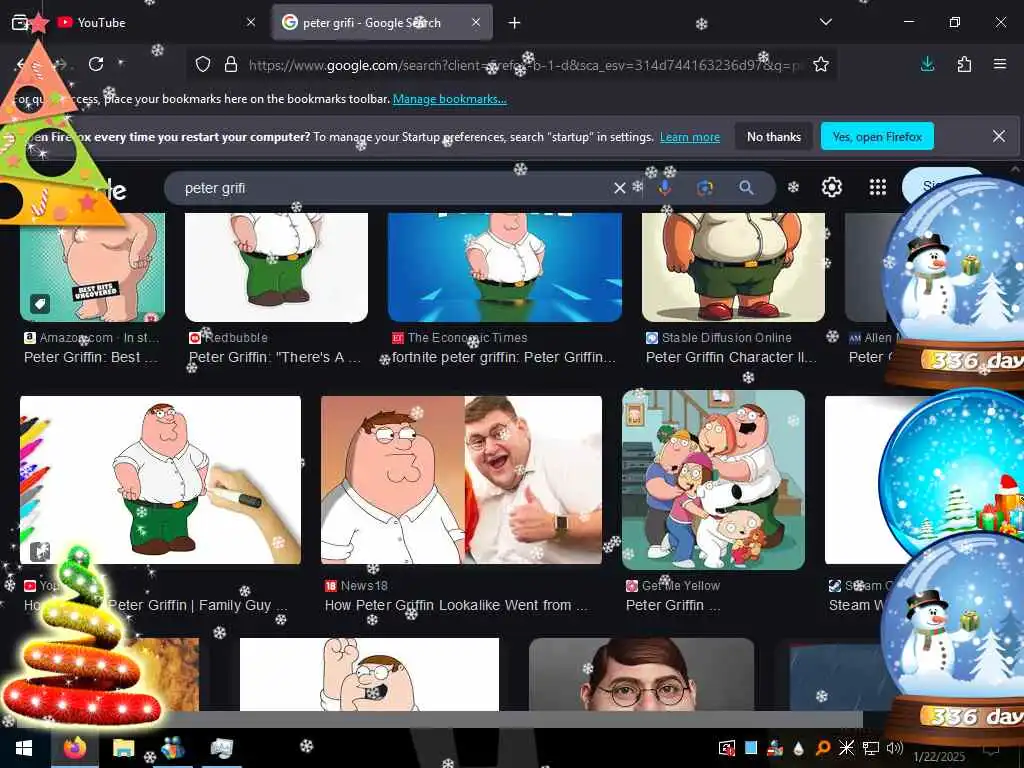Screen dimensions: 1024x768
Task: Click the orange magnifier tray icon
Action: click(x=822, y=748)
